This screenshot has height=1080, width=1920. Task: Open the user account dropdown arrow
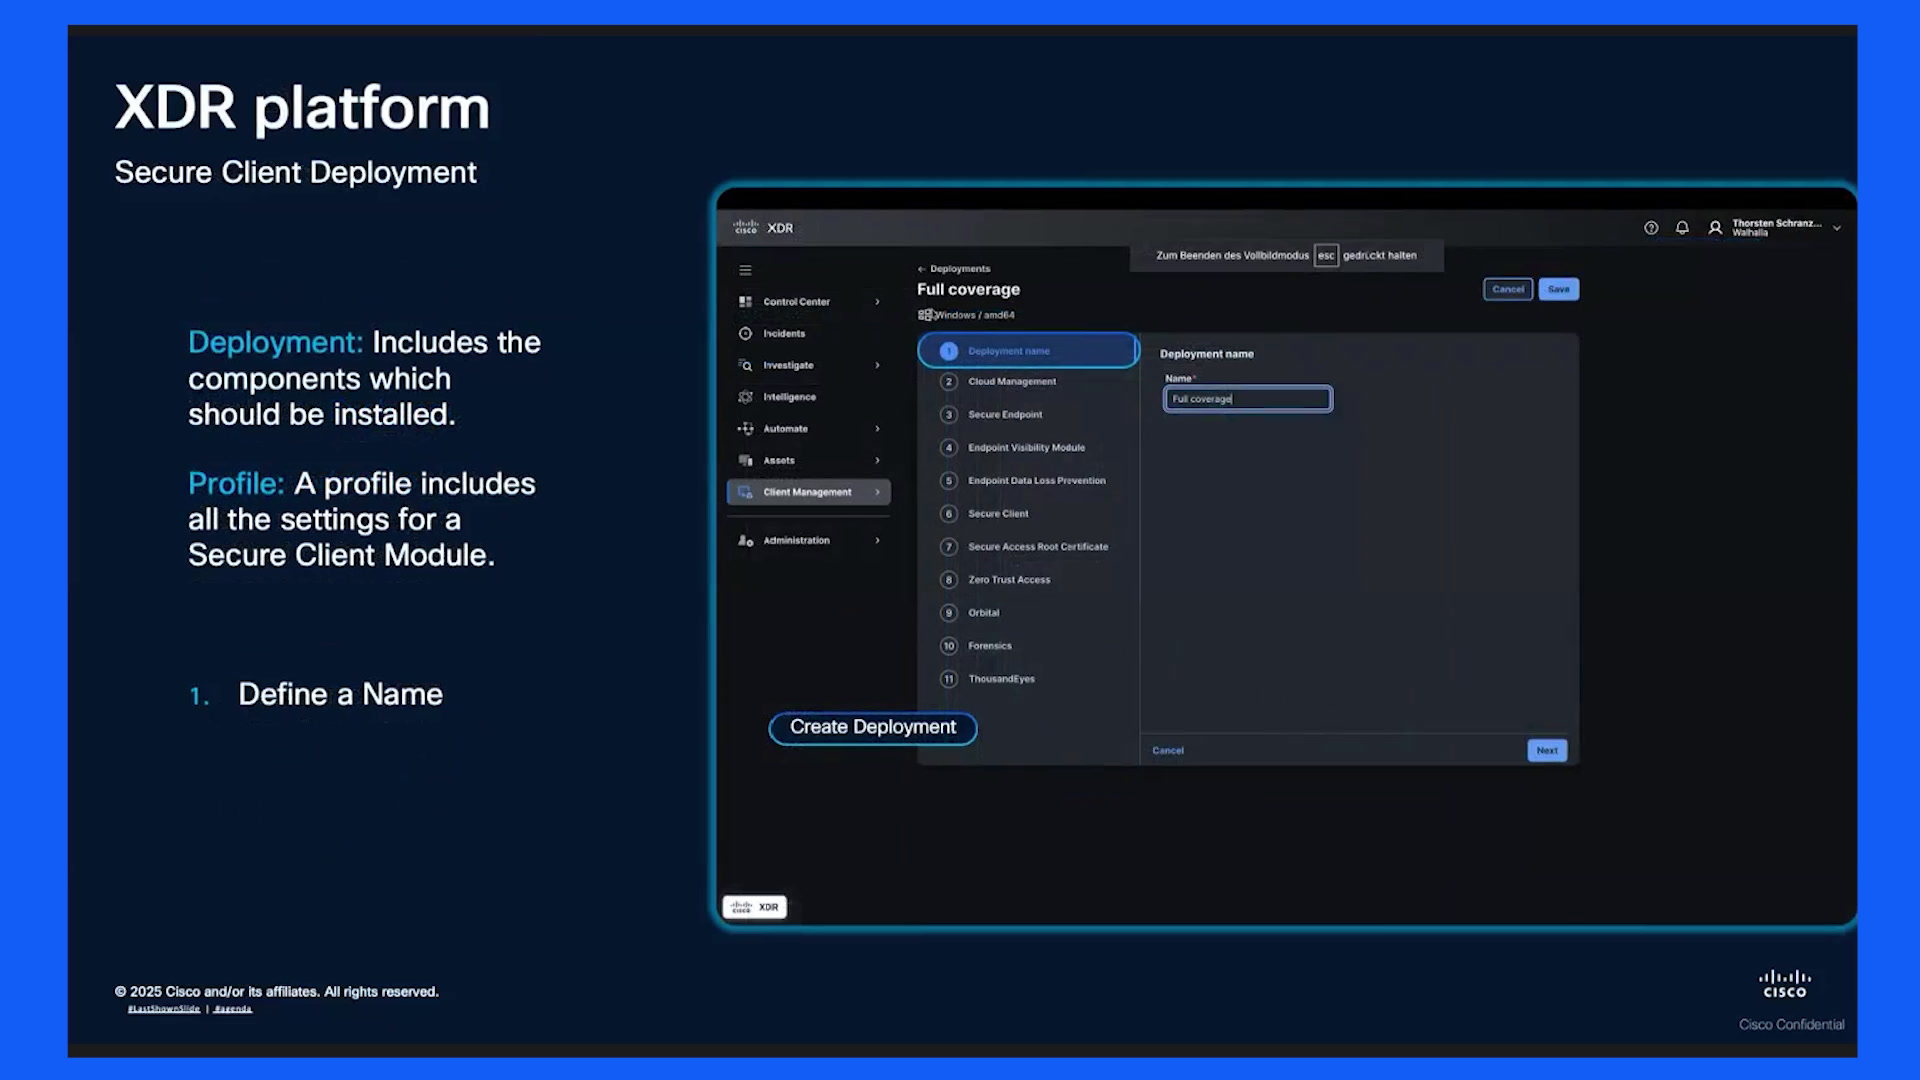(1837, 228)
